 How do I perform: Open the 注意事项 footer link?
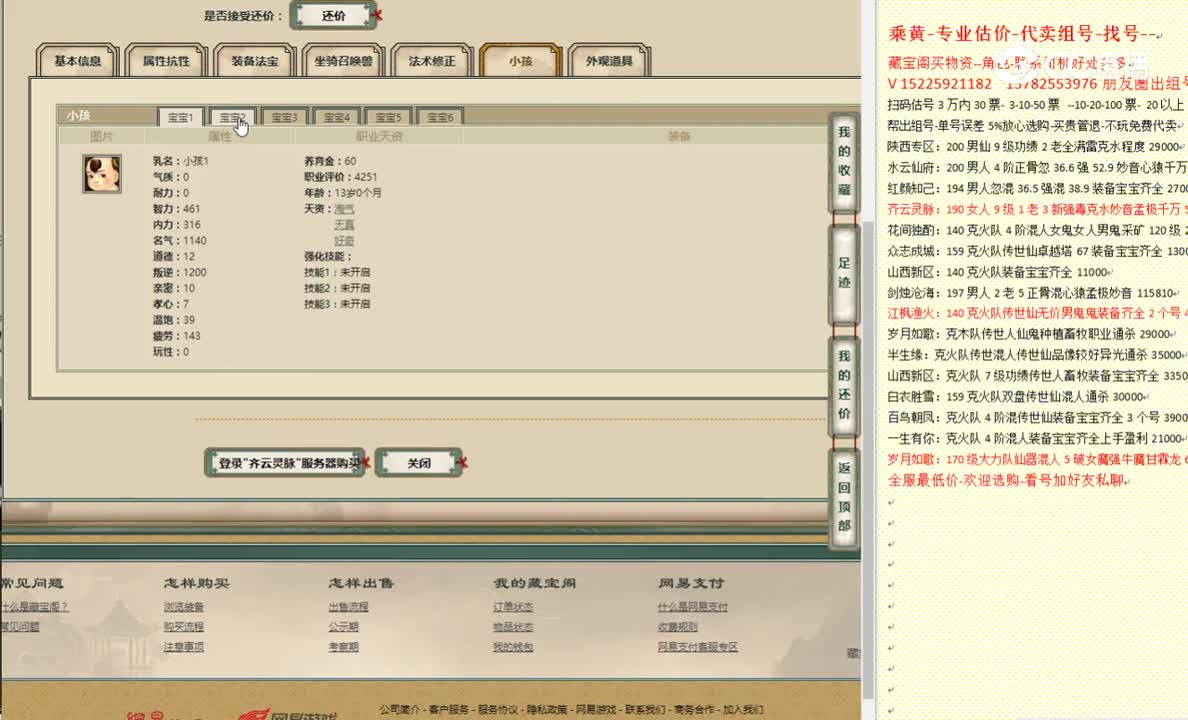pyautogui.click(x=183, y=646)
